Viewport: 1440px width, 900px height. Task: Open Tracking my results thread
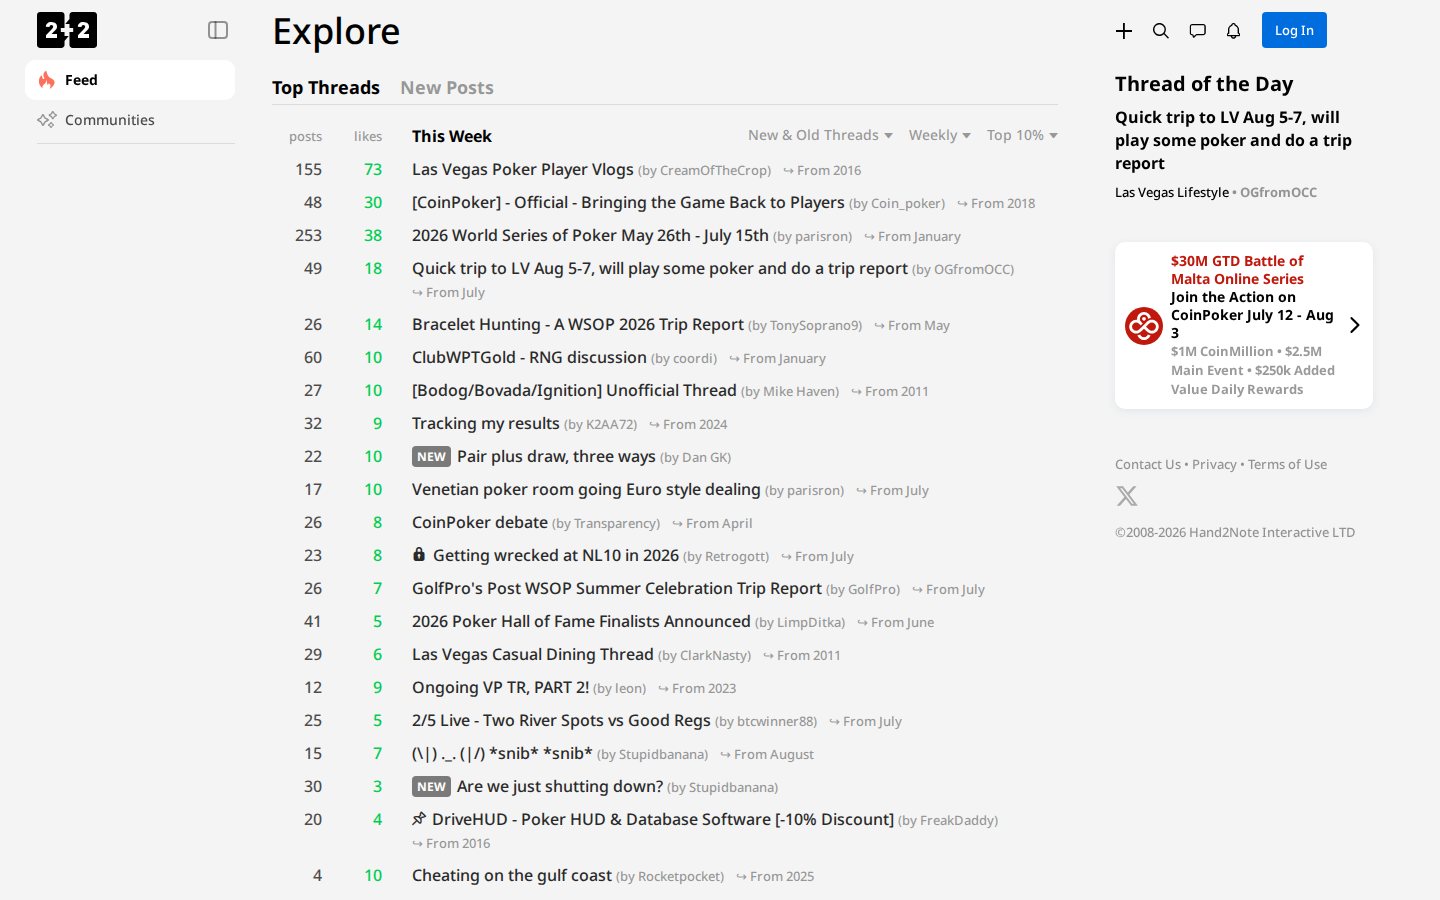[486, 423]
